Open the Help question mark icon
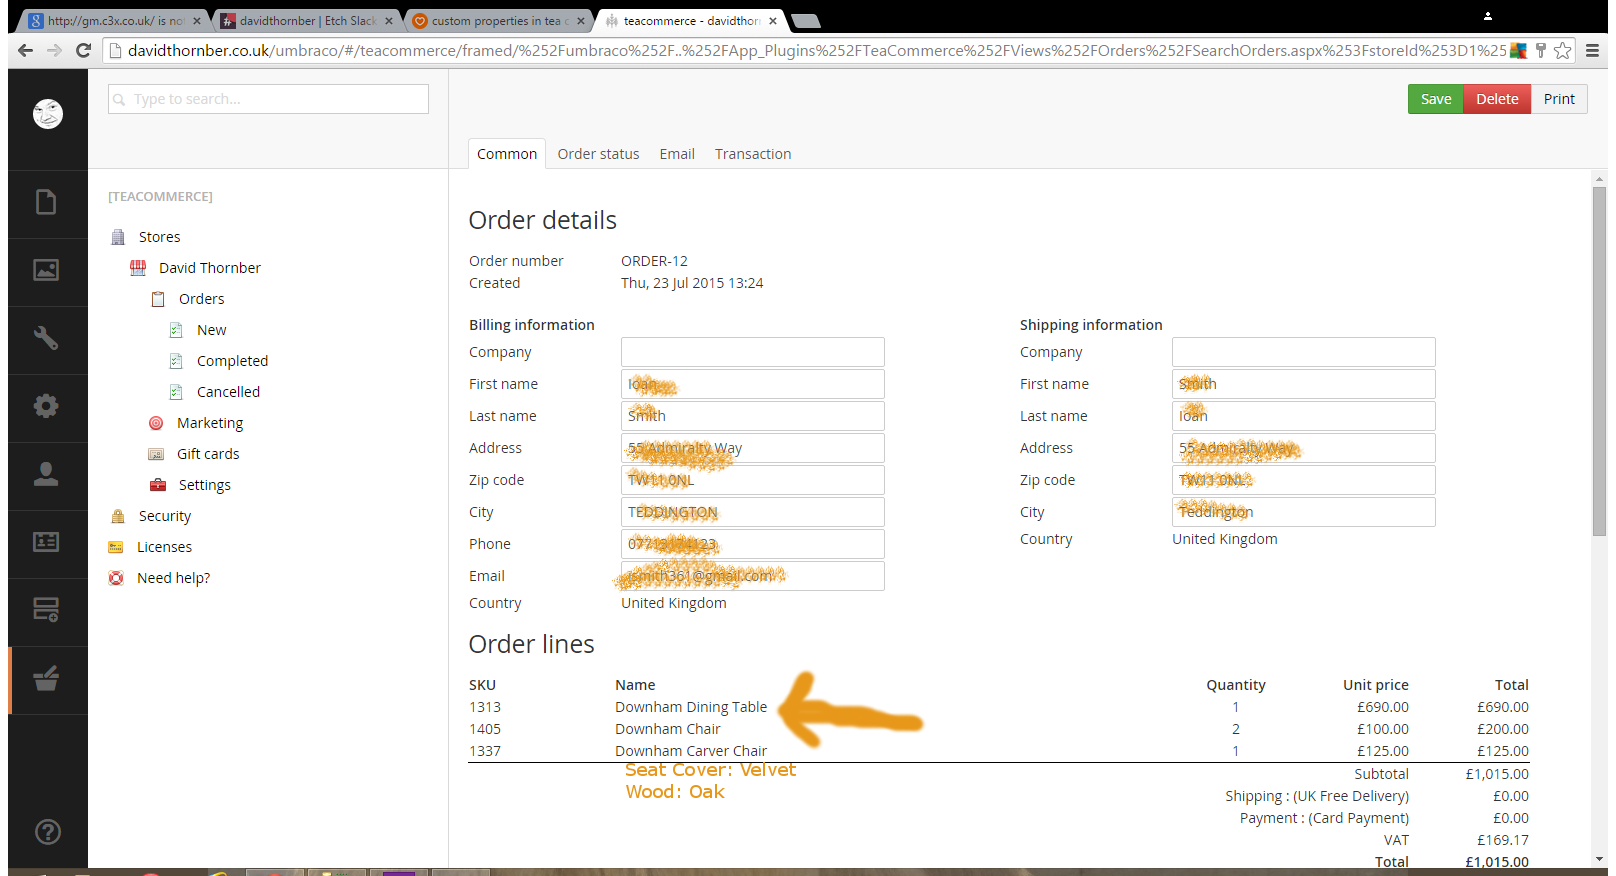 coord(47,832)
